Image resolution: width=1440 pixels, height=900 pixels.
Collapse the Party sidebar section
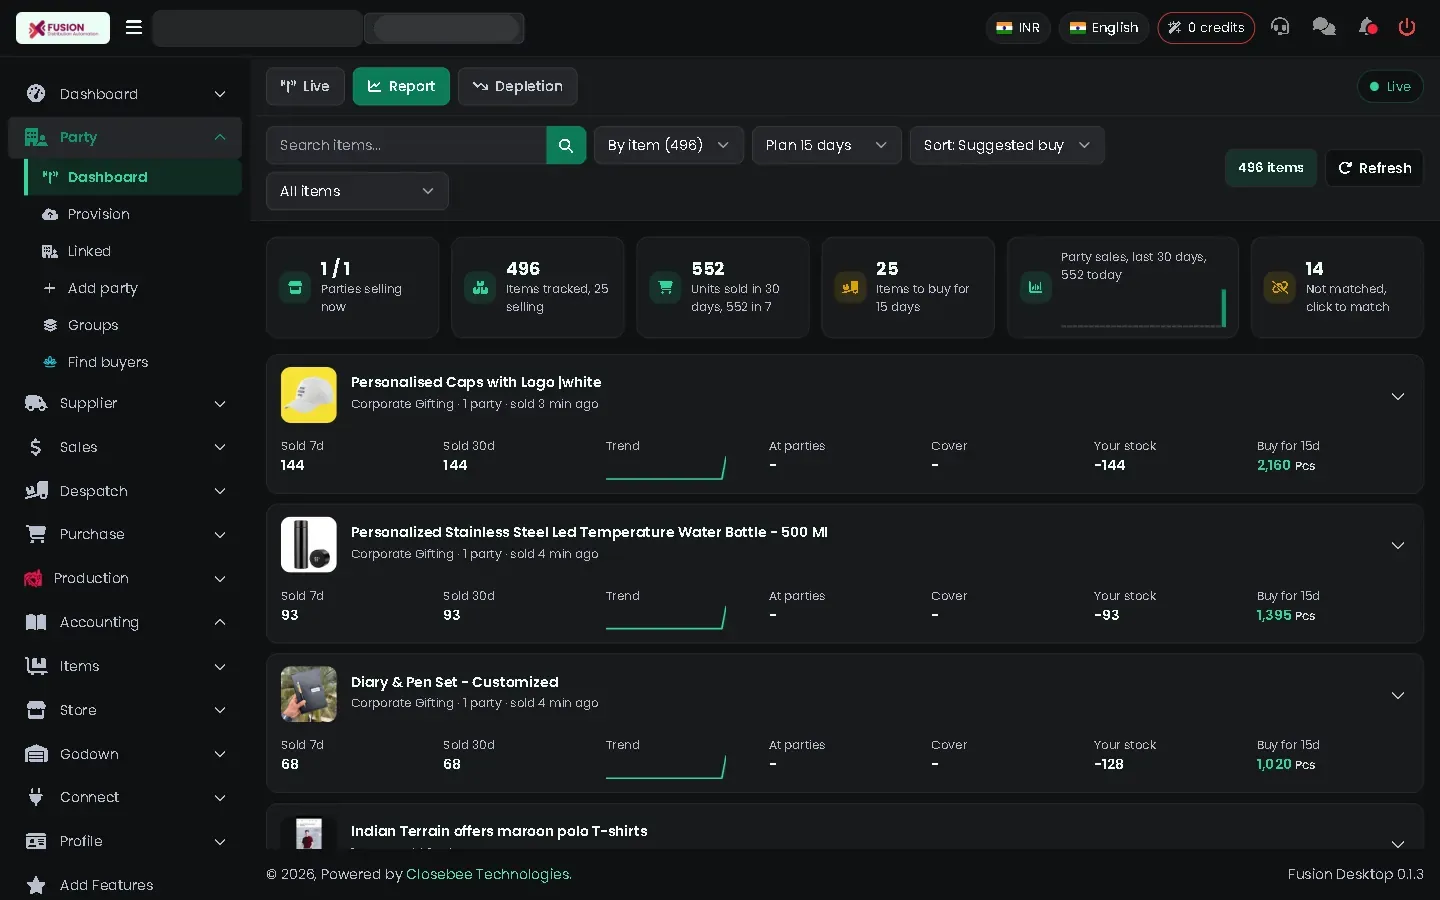[x=125, y=137]
